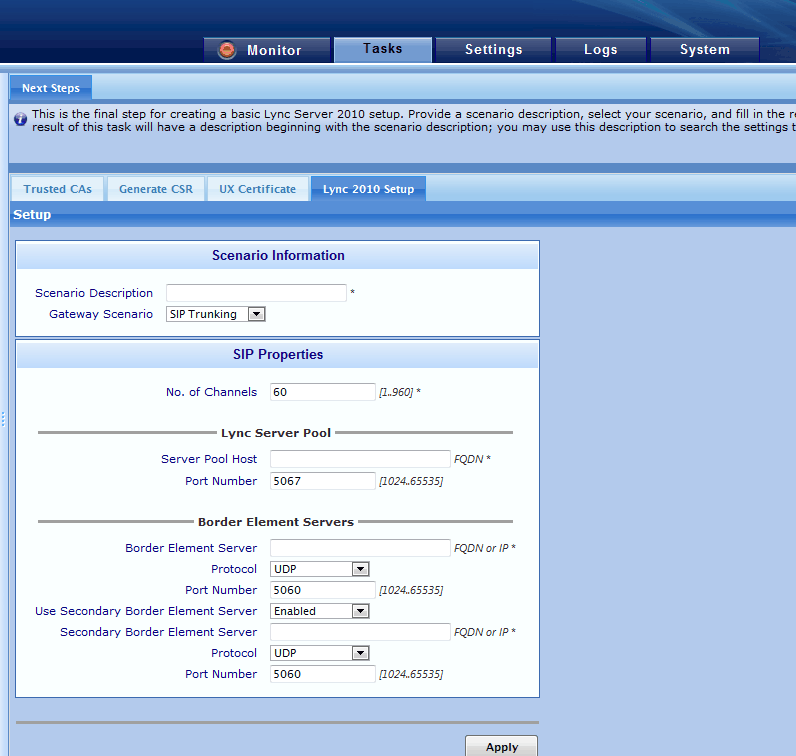Go to the Logs tab

click(601, 50)
